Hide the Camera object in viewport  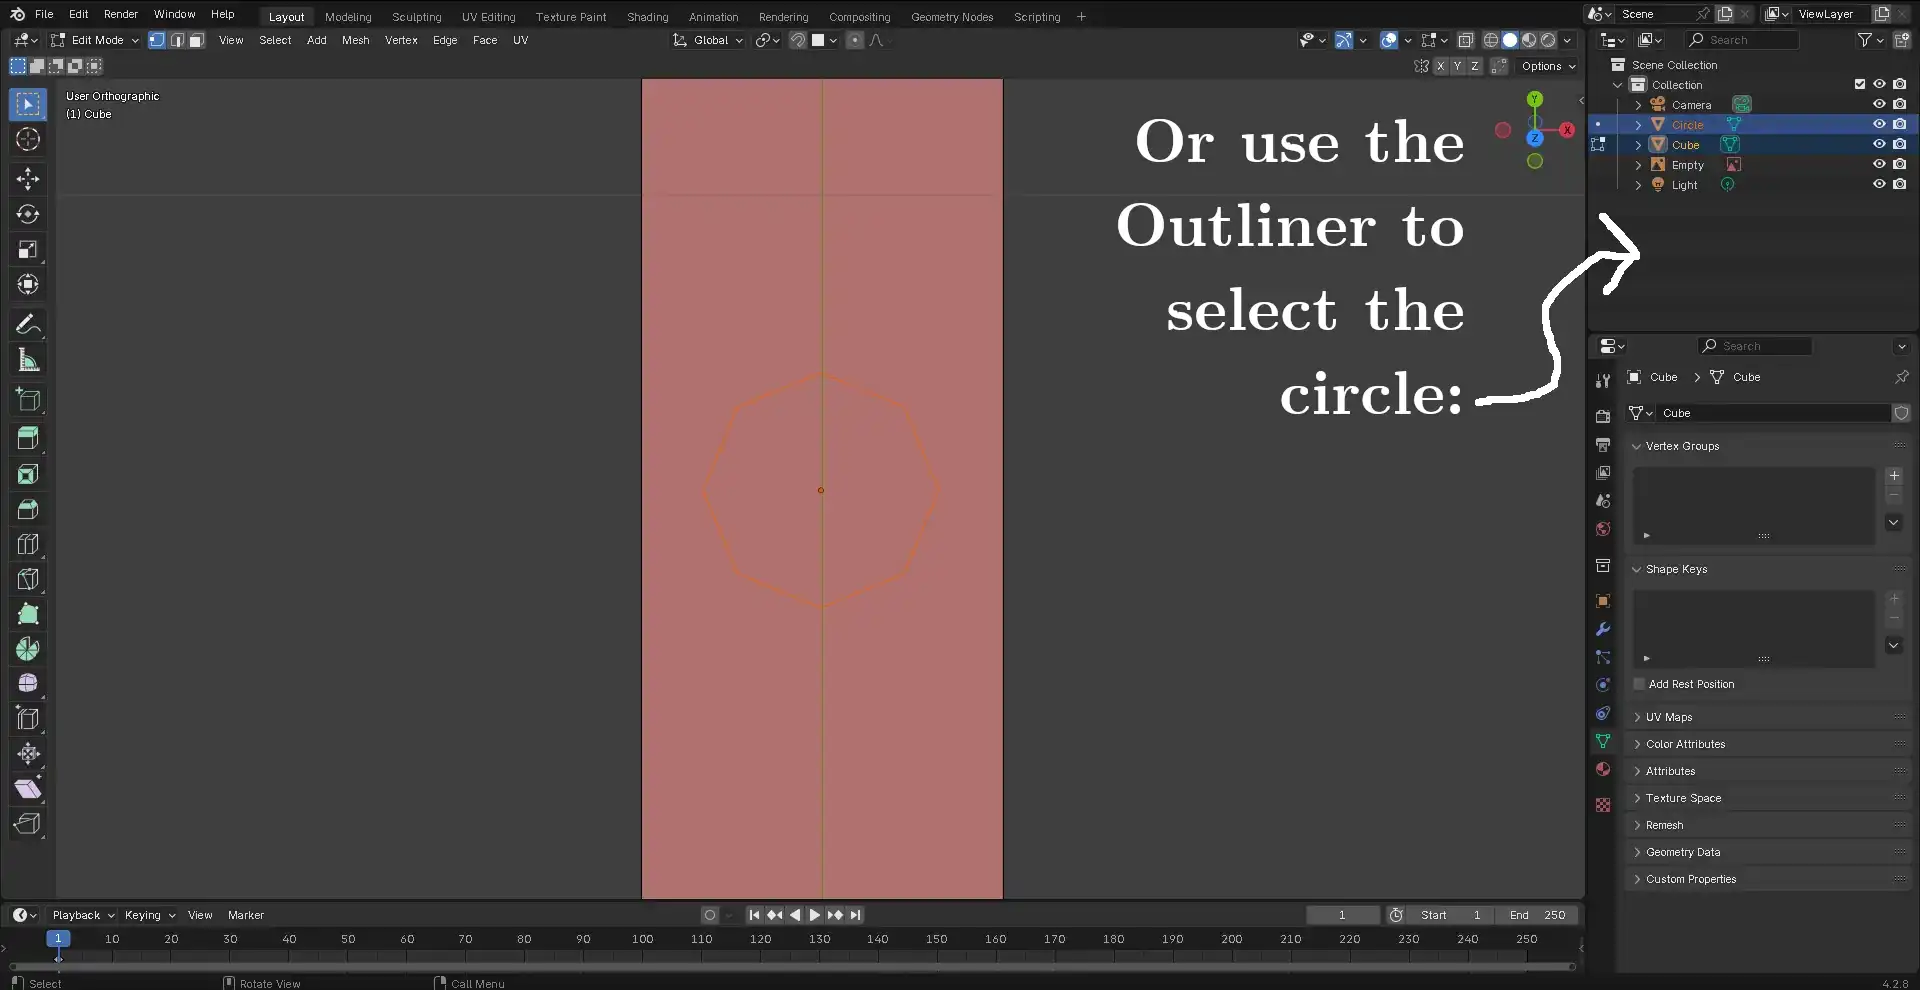tap(1879, 104)
